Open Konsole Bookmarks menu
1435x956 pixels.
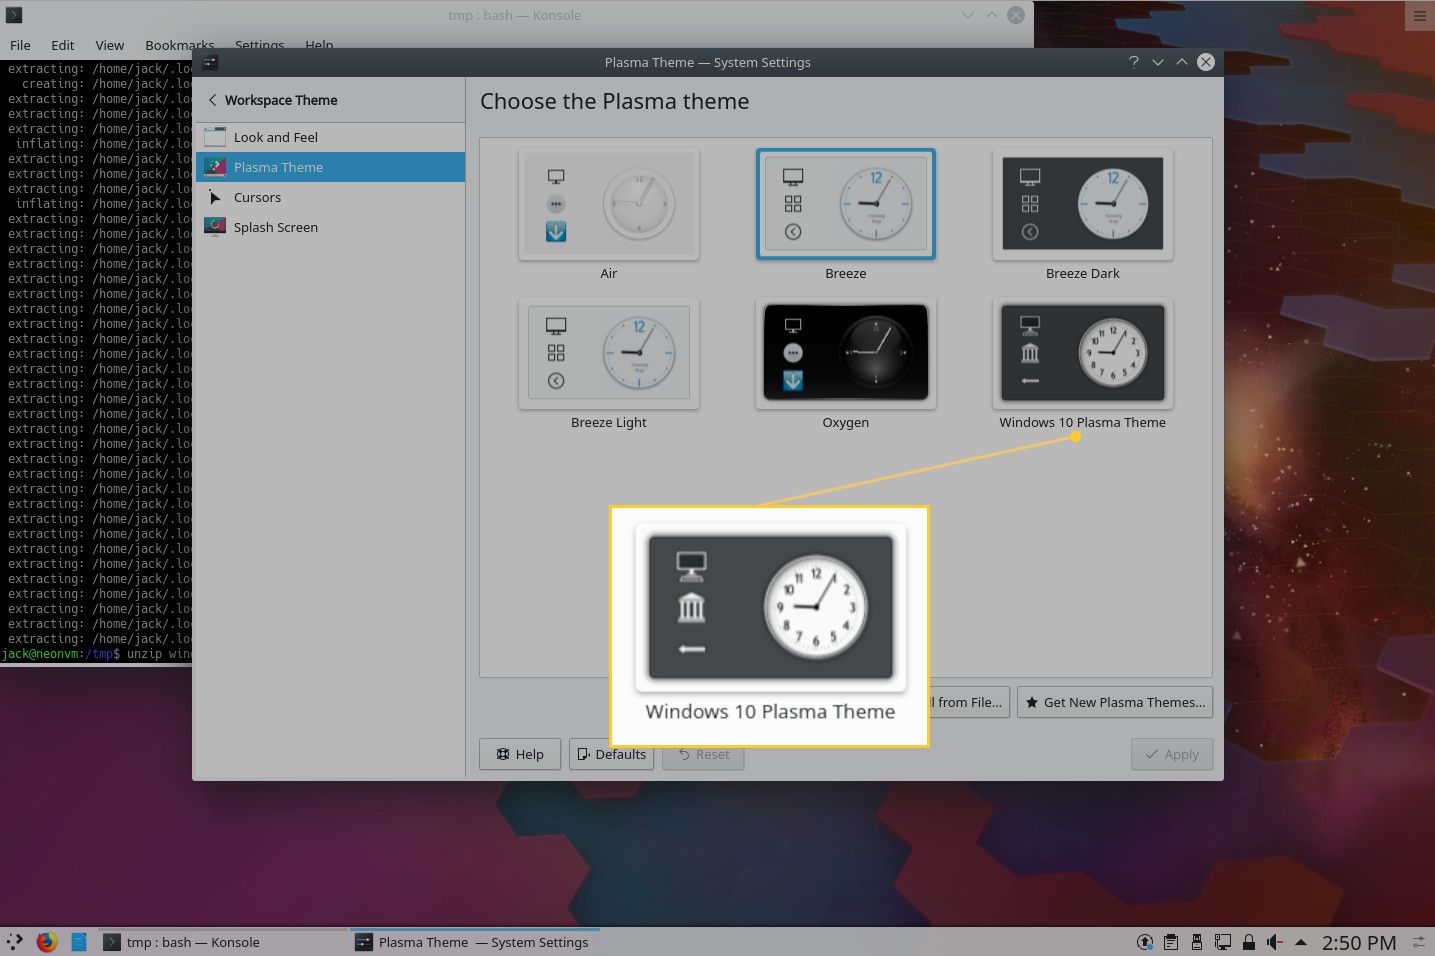point(179,45)
